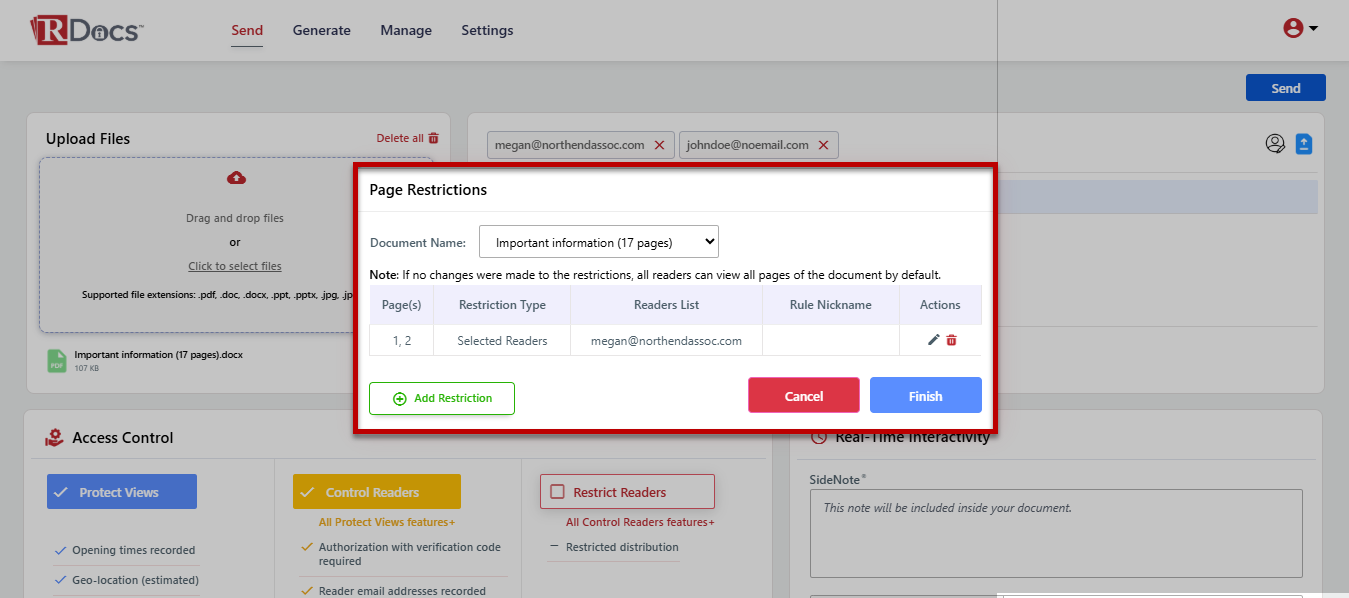This screenshot has height=598, width=1349.
Task: Remove johndoe@noemail.com recipient chip
Action: 823,145
